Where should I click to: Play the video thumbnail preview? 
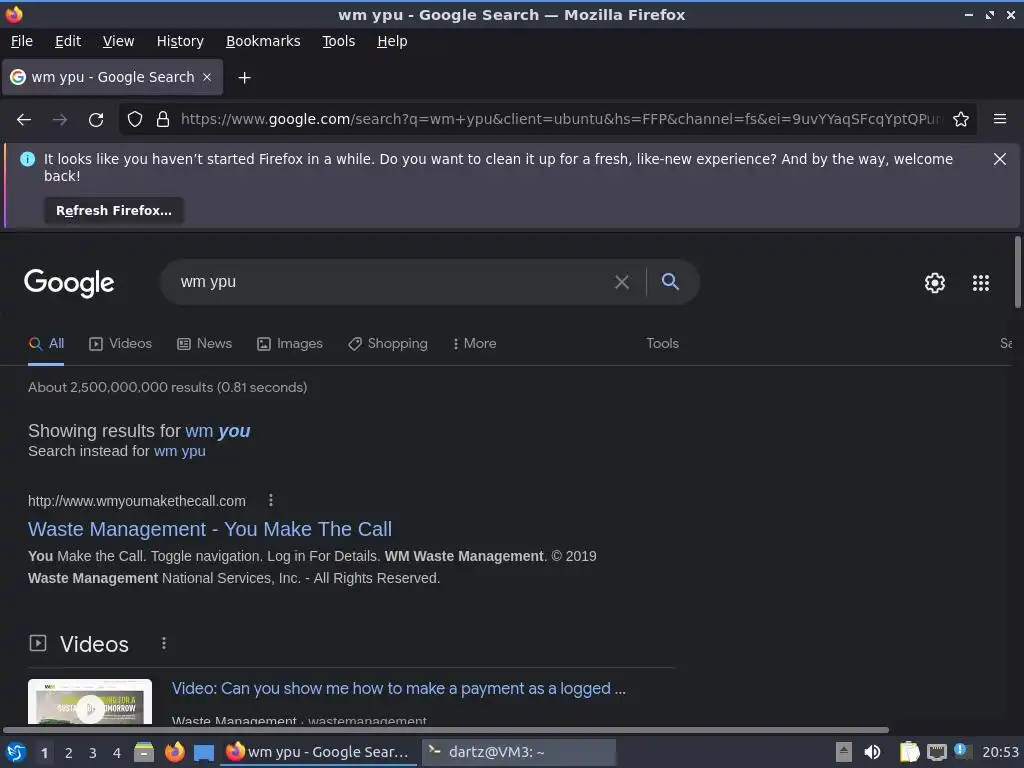click(x=90, y=701)
